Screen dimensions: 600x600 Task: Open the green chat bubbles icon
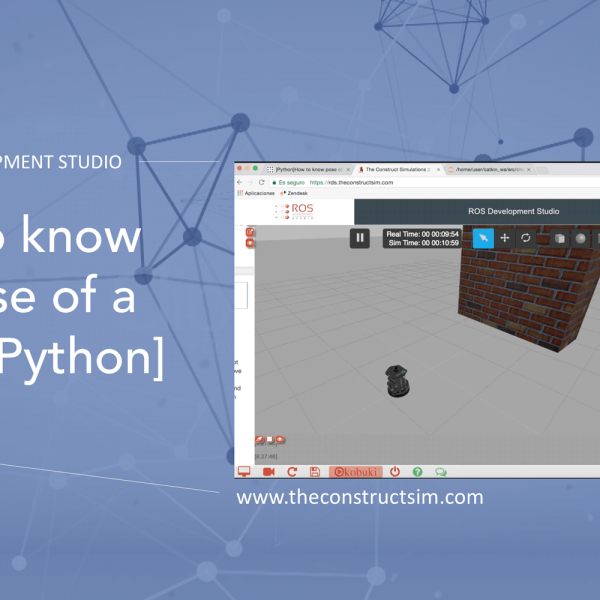(441, 472)
